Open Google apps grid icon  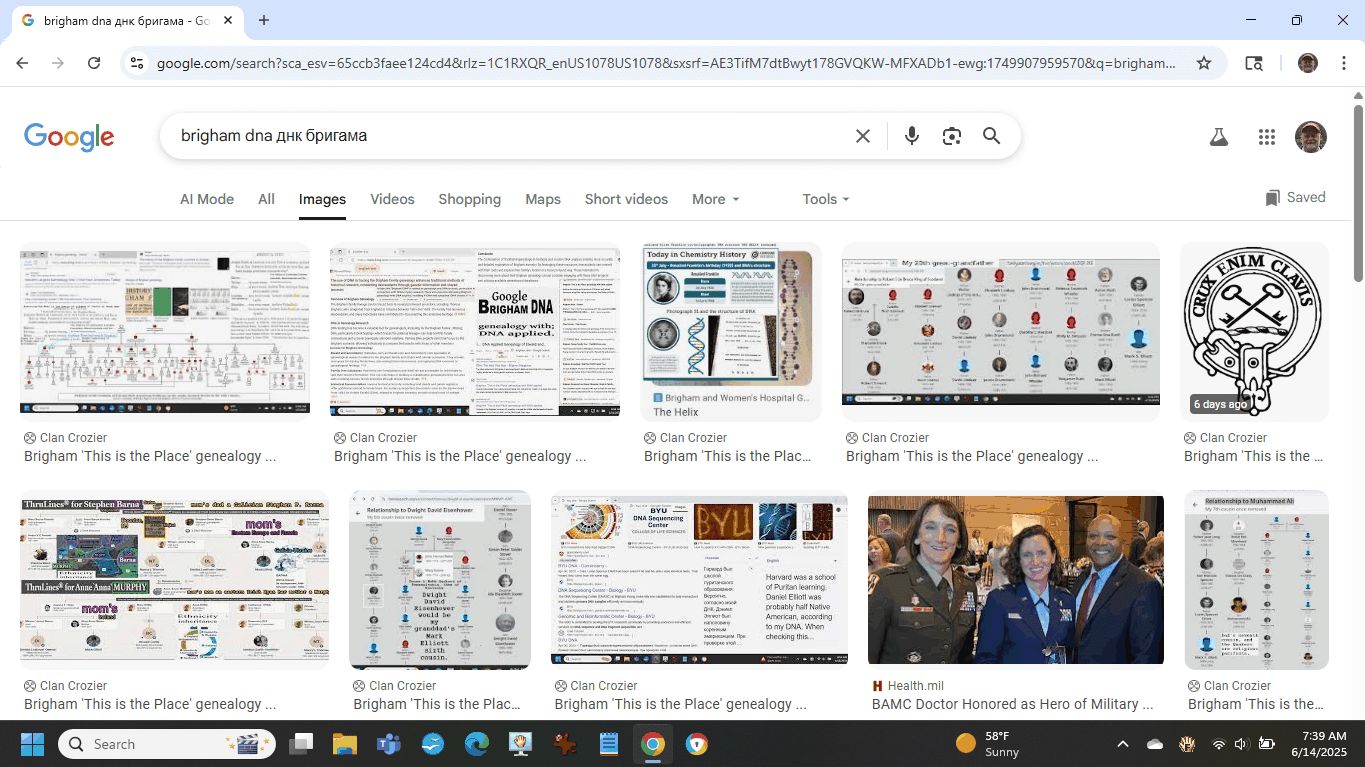[1266, 137]
